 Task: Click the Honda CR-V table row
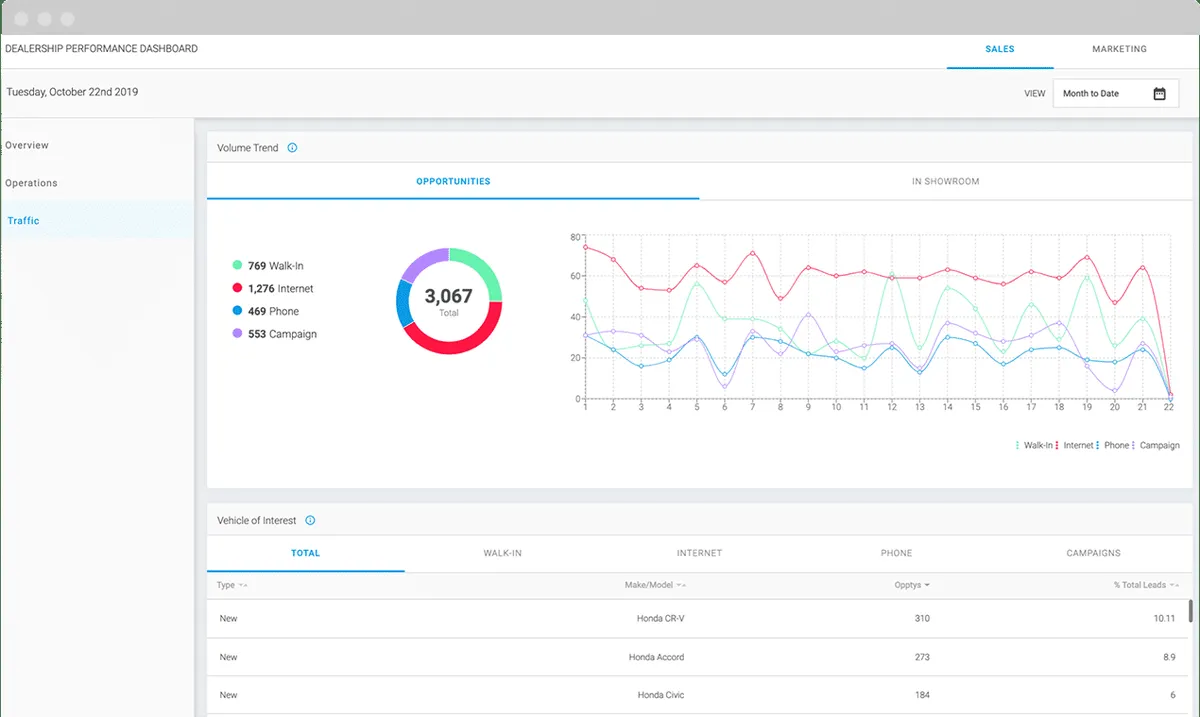pyautogui.click(x=660, y=619)
